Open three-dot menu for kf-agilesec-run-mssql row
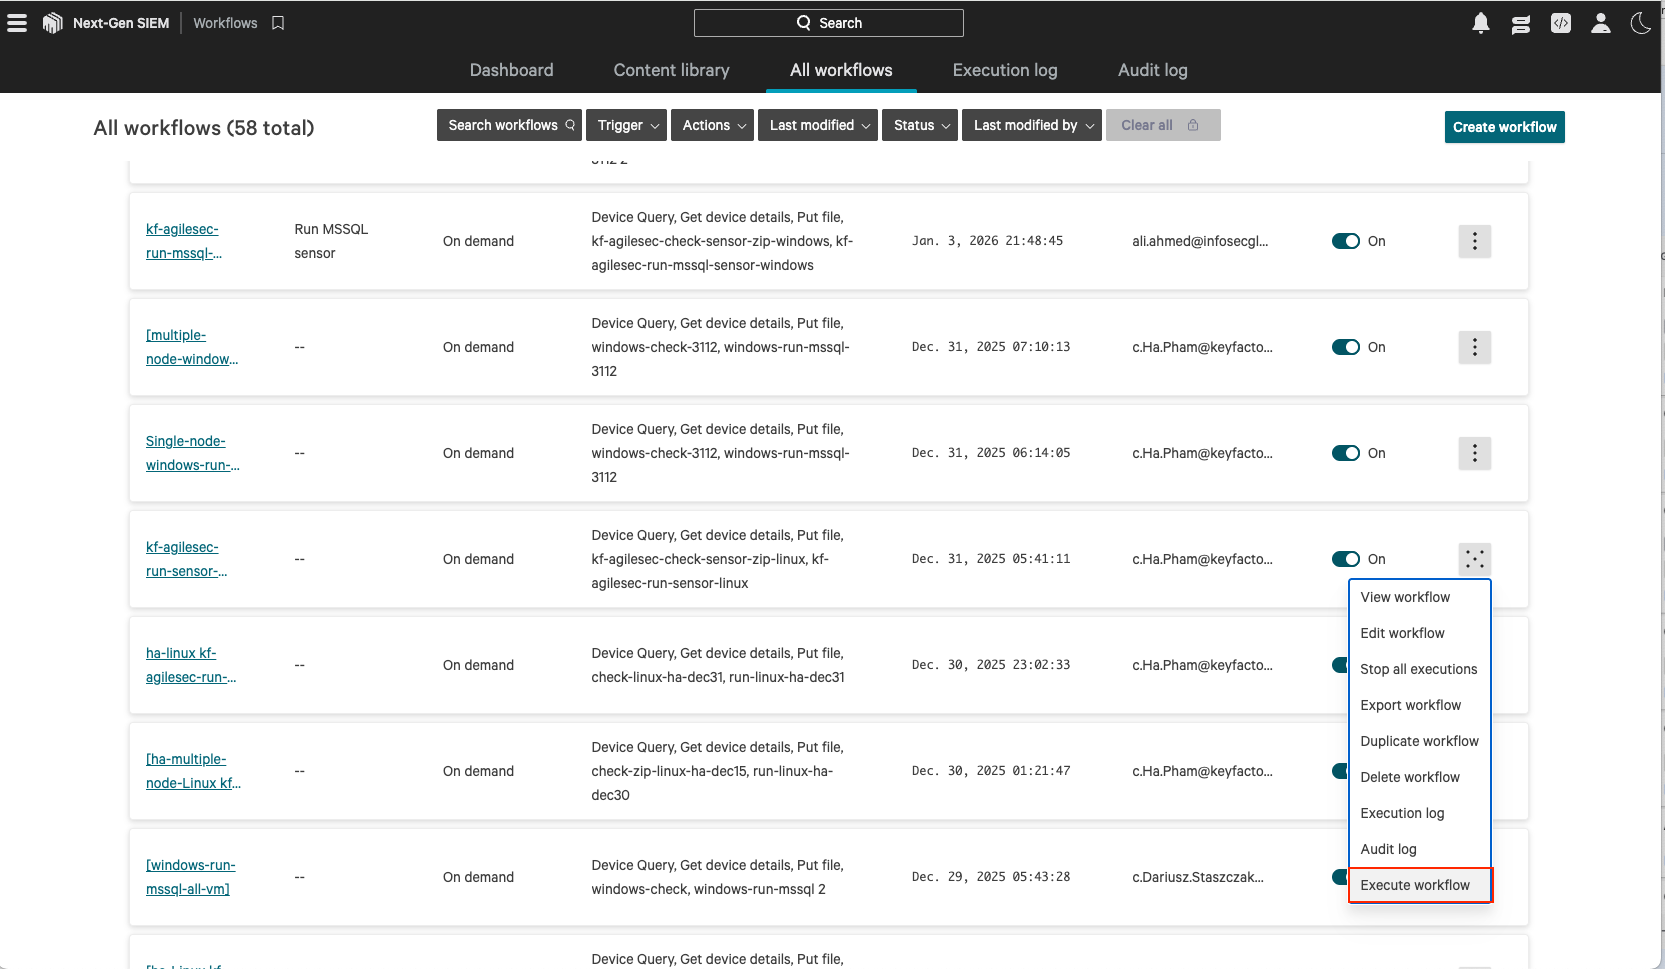This screenshot has height=969, width=1665. [1474, 241]
